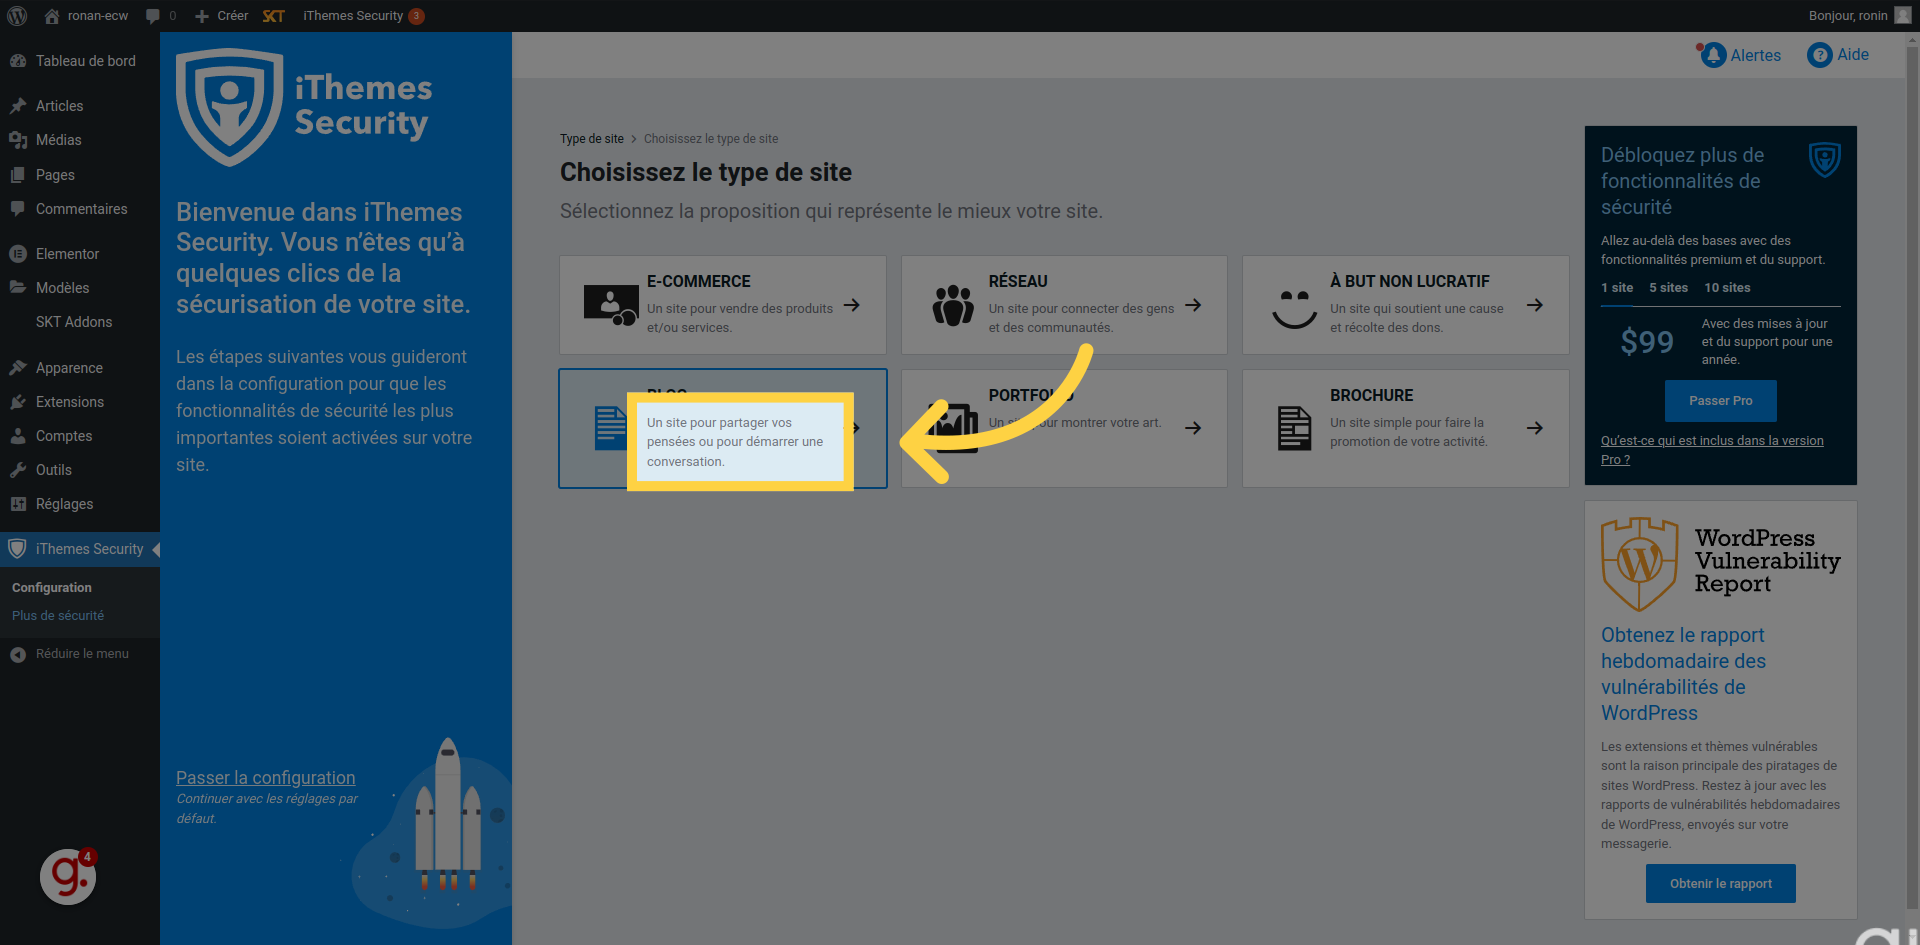
Task: Open the Aide help panel
Action: click(x=1838, y=55)
